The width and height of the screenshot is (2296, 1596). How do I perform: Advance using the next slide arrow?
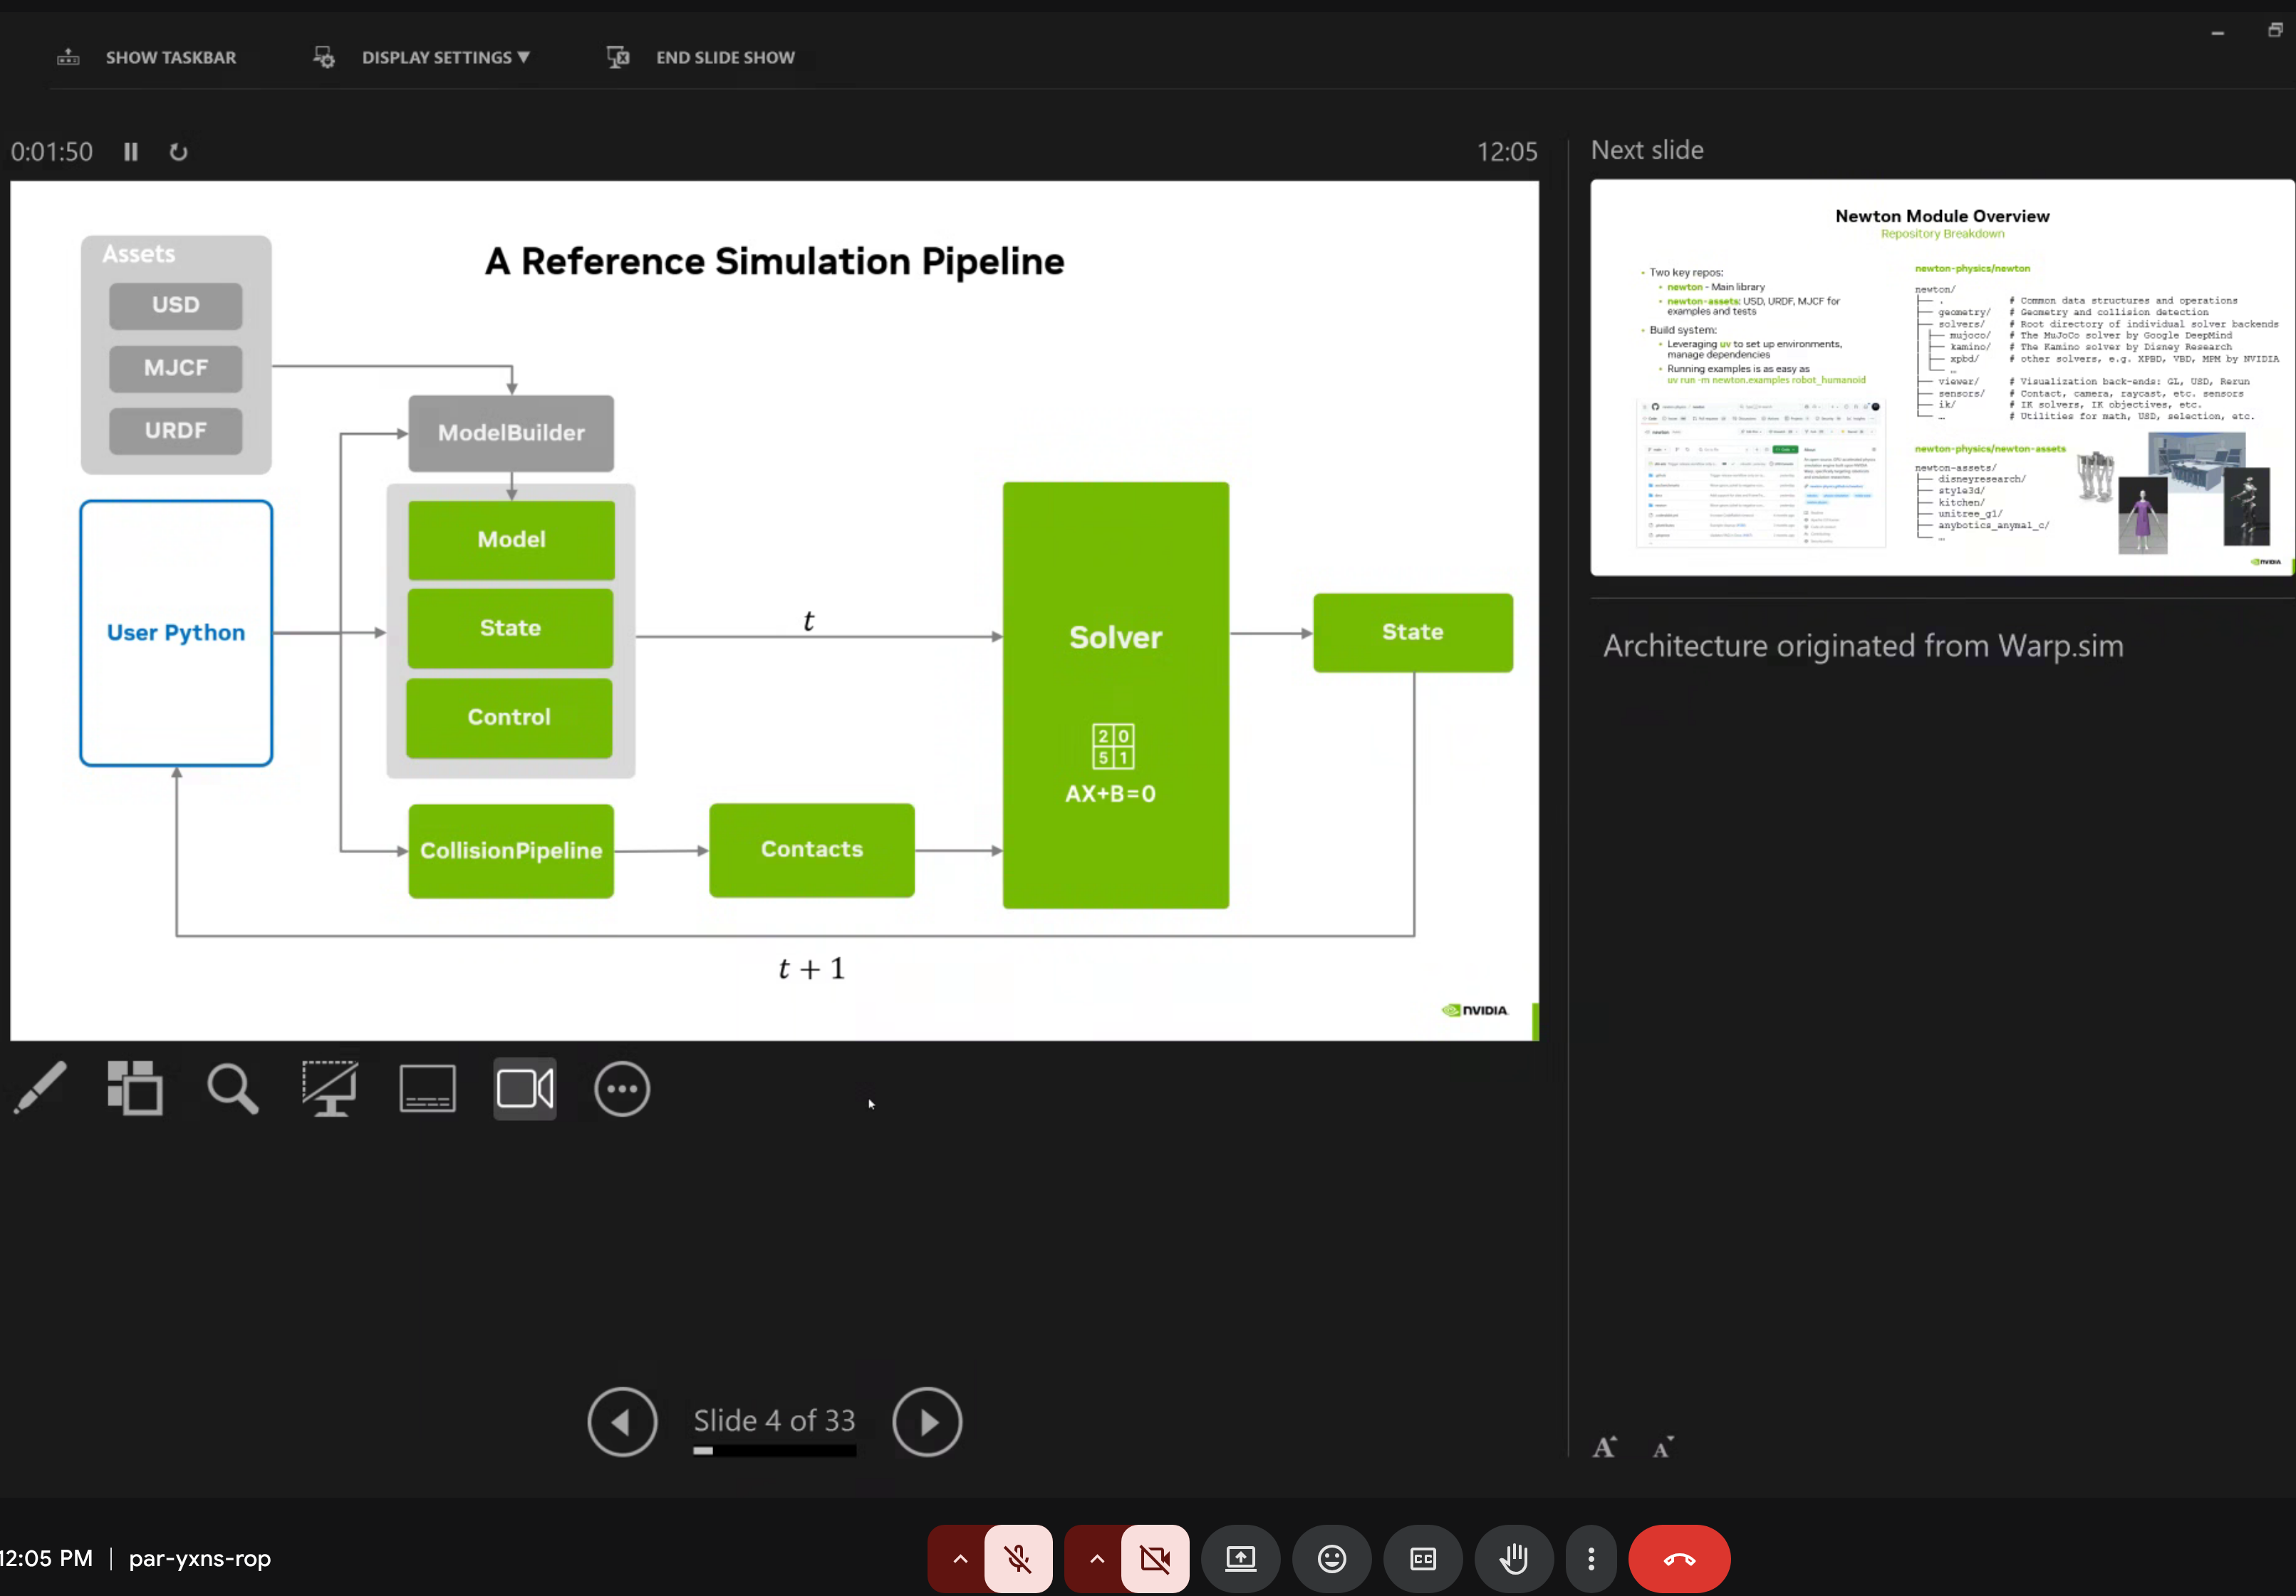pos(926,1421)
